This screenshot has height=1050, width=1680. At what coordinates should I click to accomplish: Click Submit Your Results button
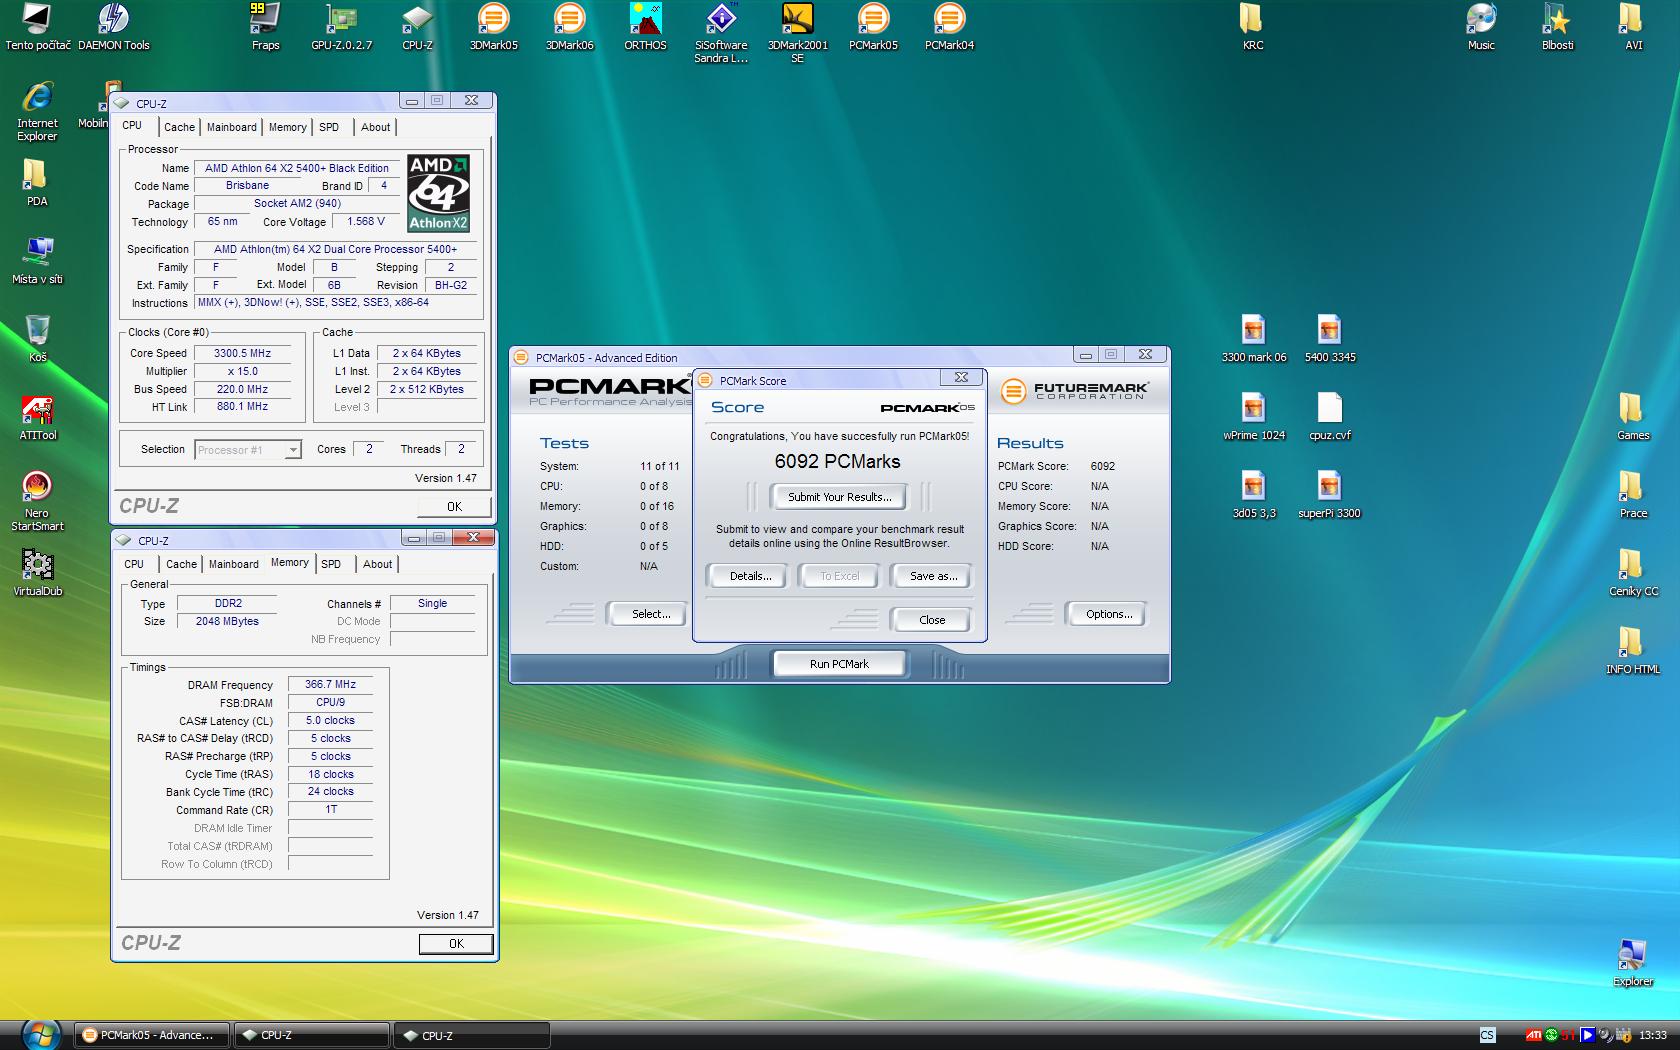[839, 497]
